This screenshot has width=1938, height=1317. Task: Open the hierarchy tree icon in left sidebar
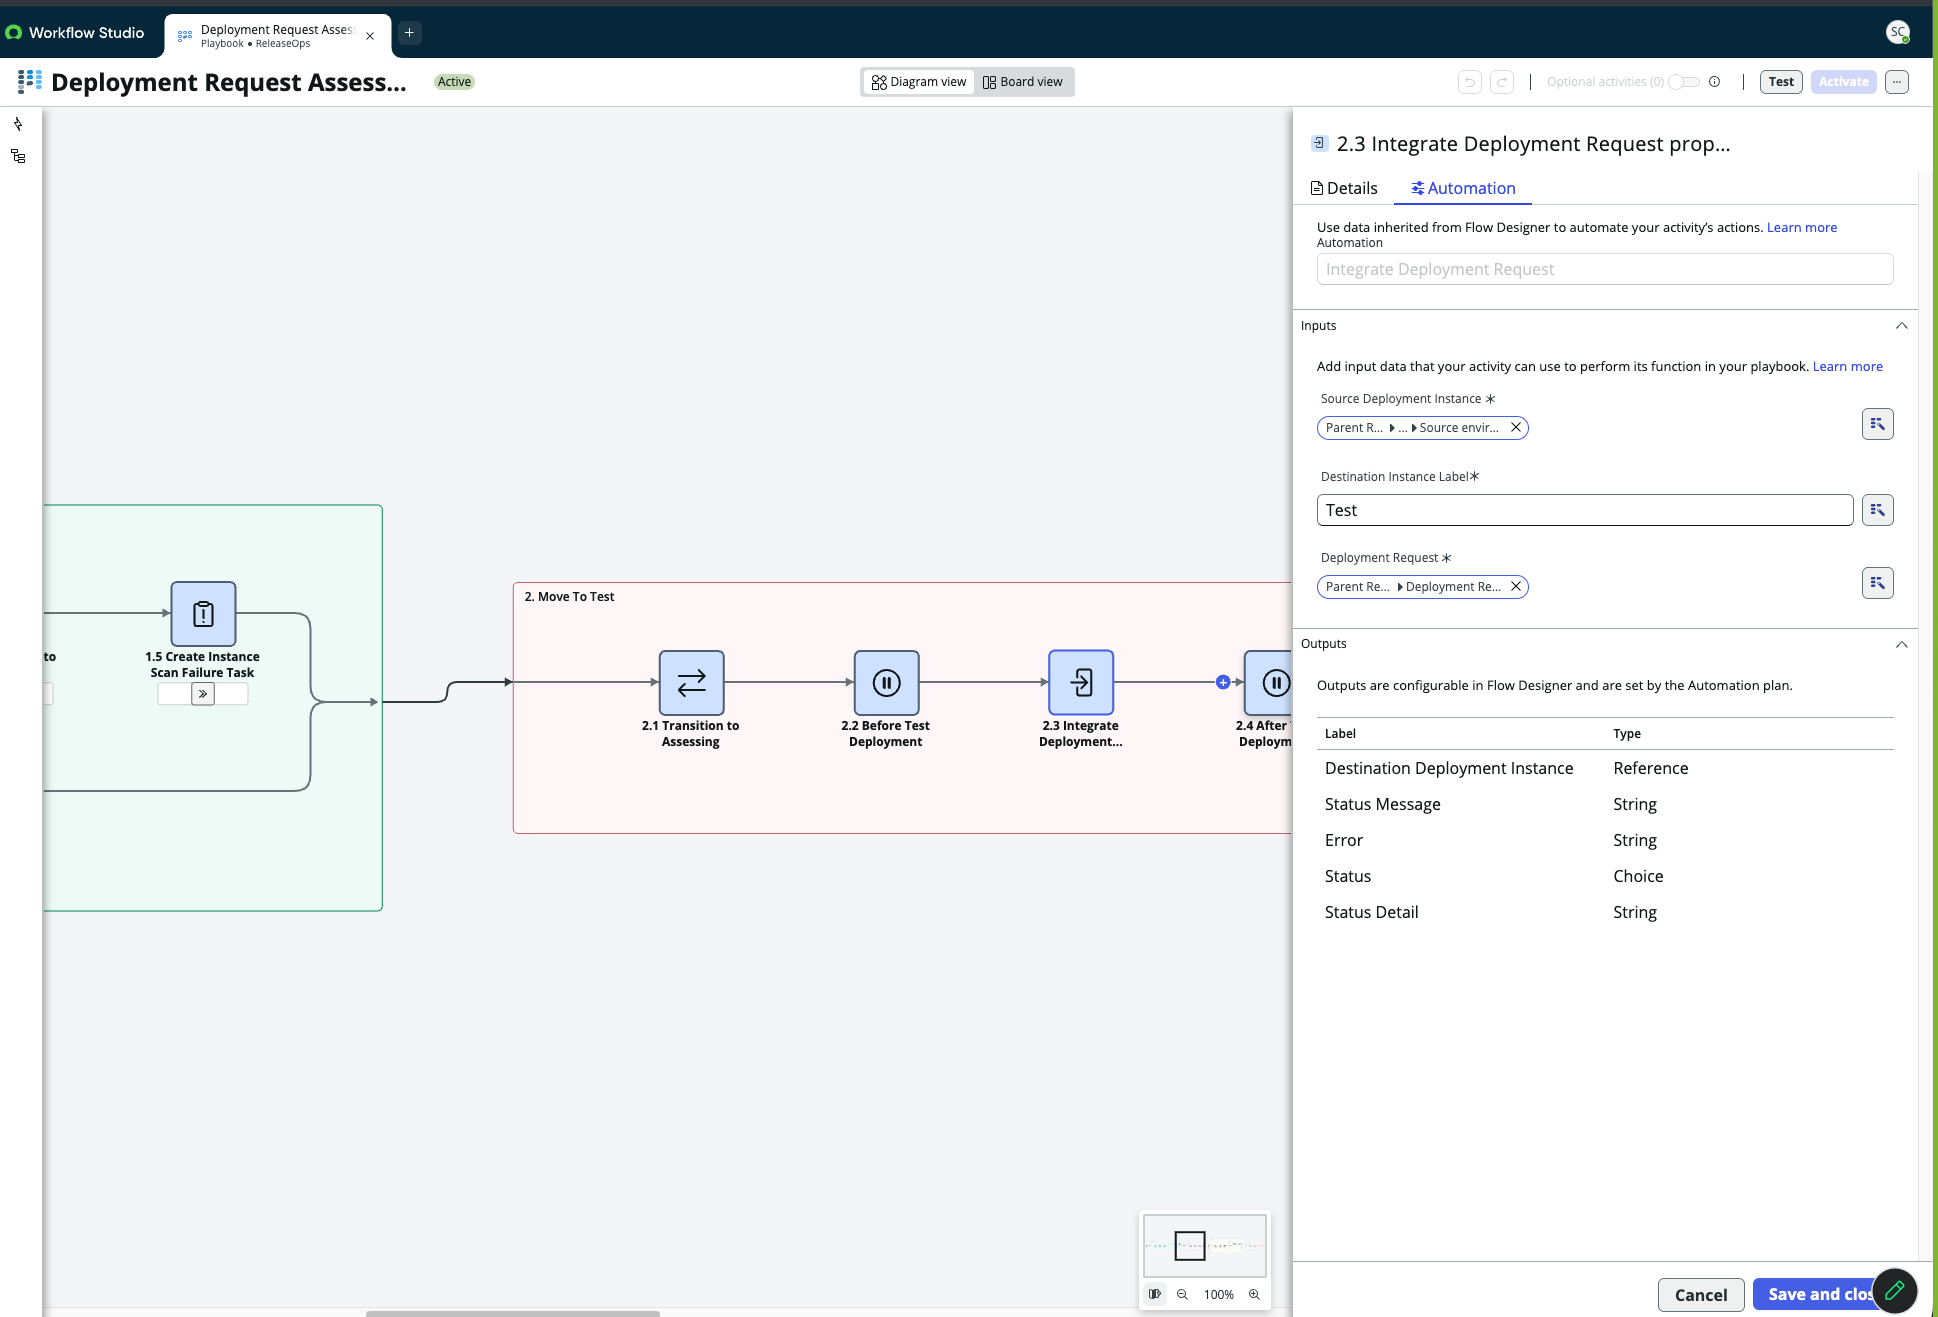(18, 156)
